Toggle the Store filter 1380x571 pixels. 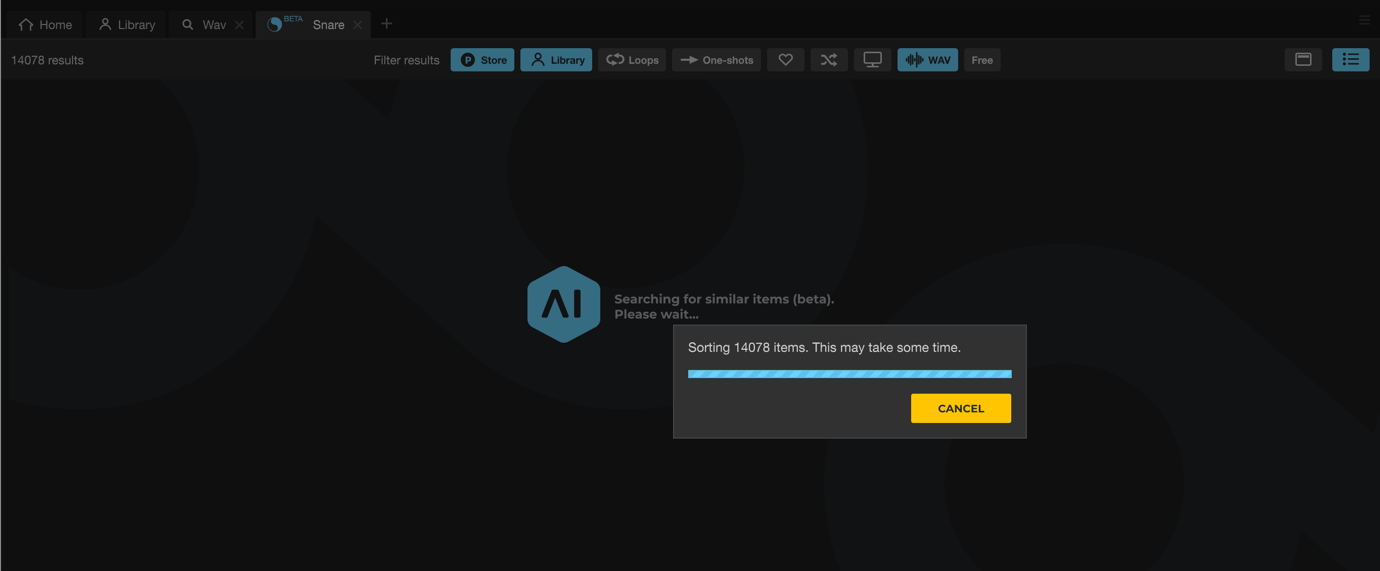(x=482, y=60)
